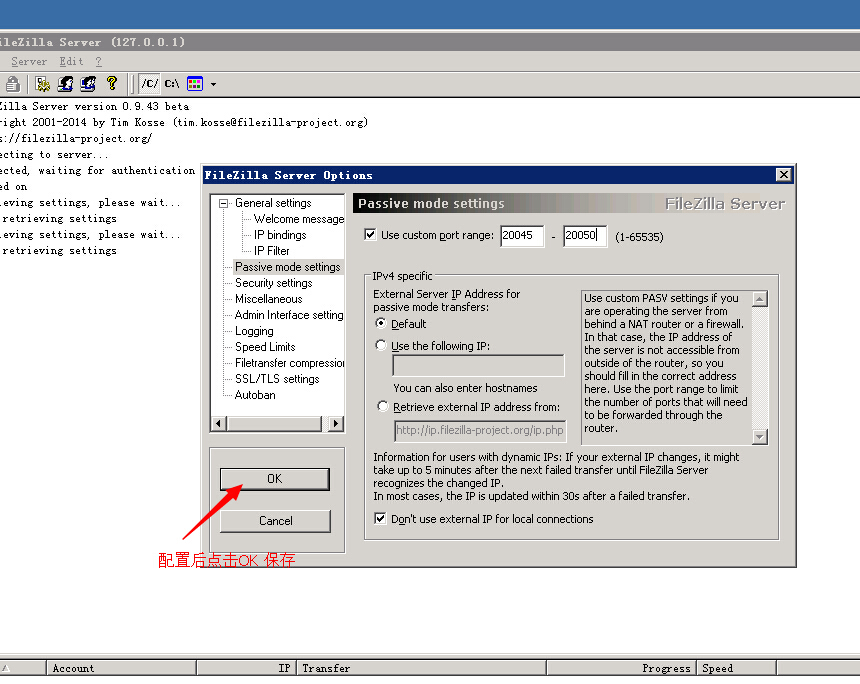Open the ? help menu
Image resolution: width=860 pixels, height=684 pixels.
98,61
